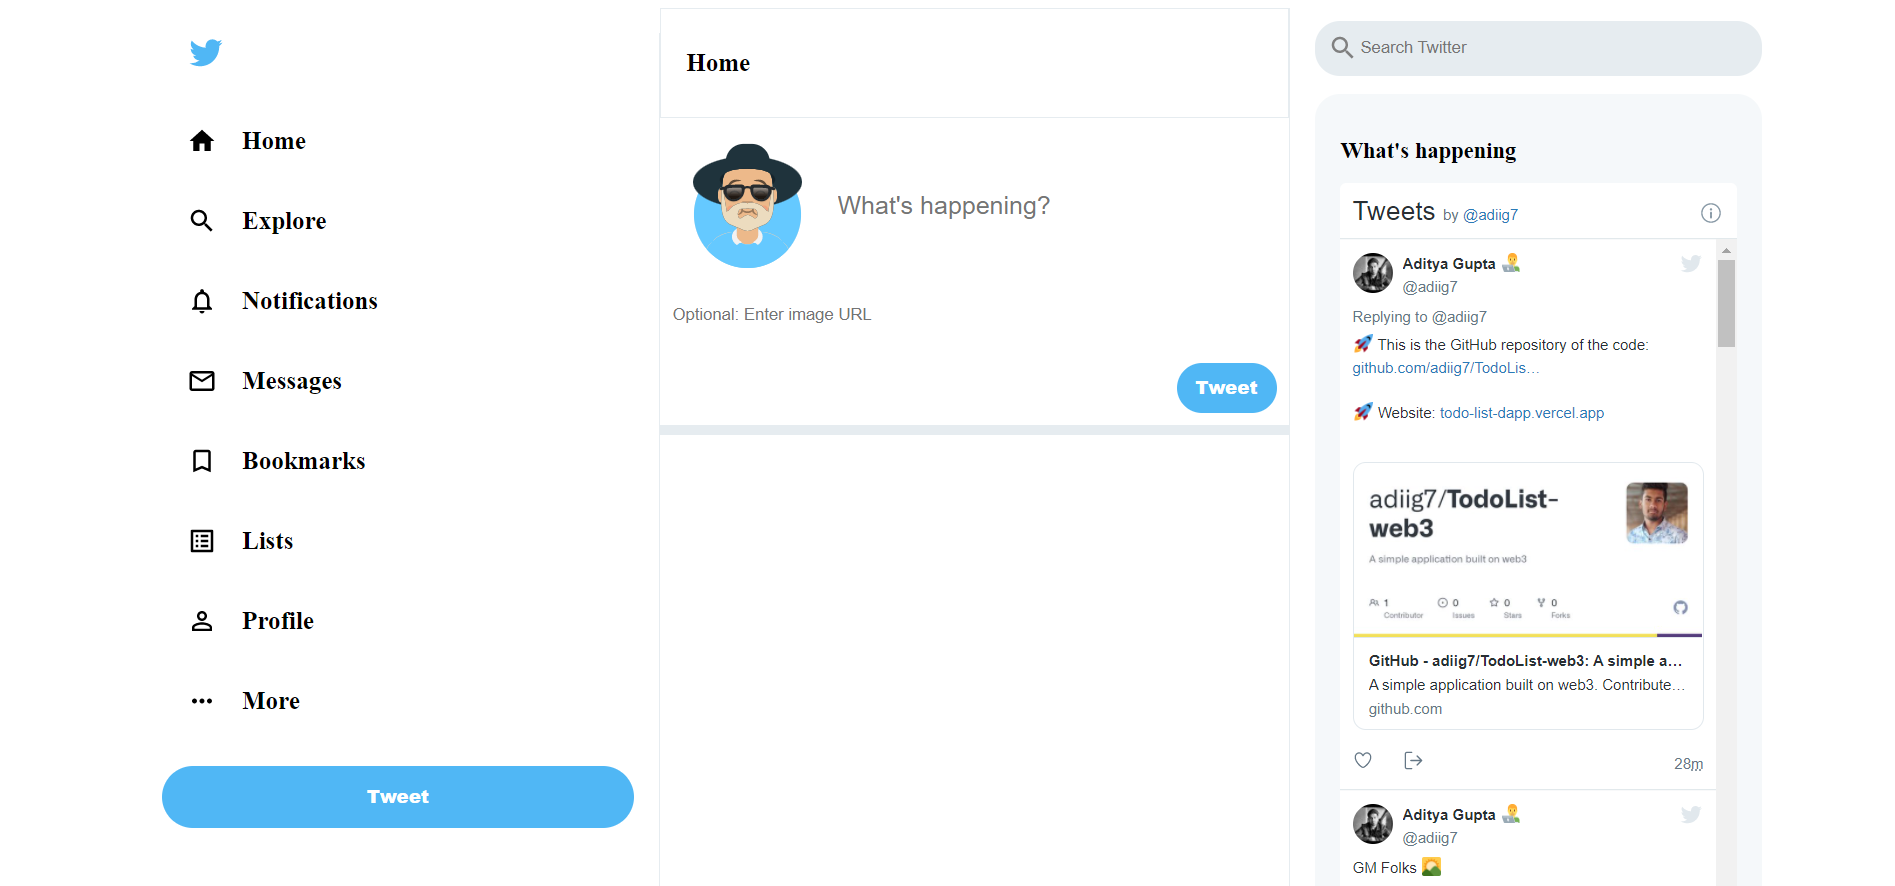Click the Twitter bird logo
This screenshot has height=886, width=1895.
coord(204,52)
